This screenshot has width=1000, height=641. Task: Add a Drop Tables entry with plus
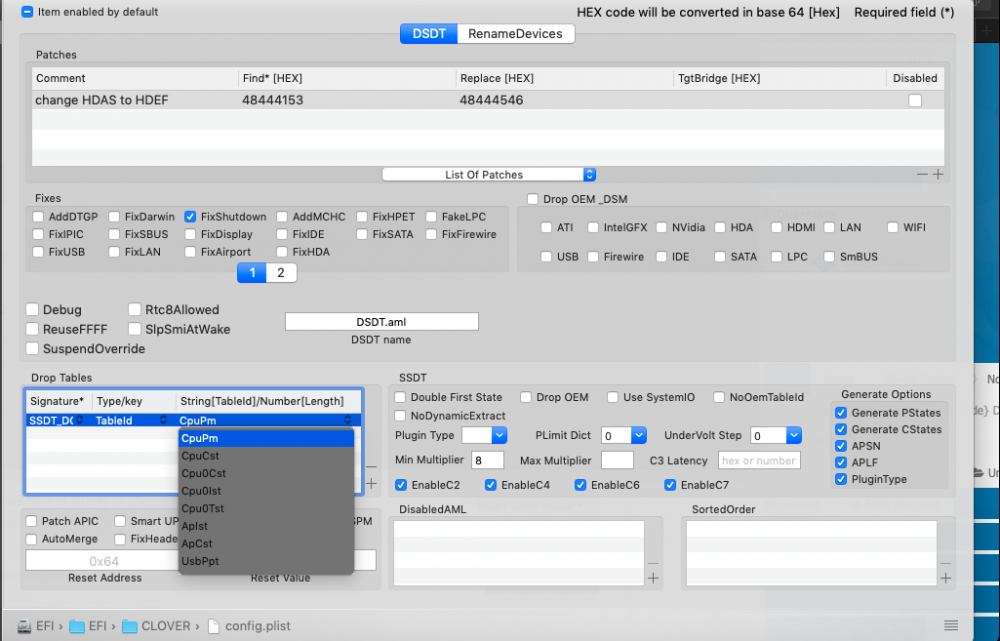371,483
